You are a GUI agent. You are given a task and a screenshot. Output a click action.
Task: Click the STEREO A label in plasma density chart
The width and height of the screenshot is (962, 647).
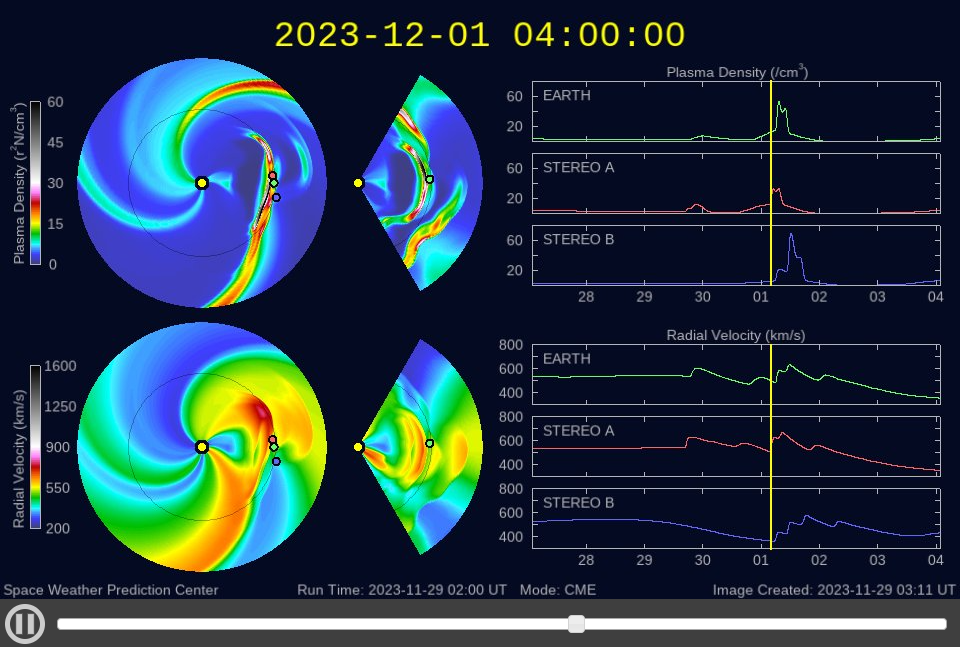pyautogui.click(x=578, y=167)
